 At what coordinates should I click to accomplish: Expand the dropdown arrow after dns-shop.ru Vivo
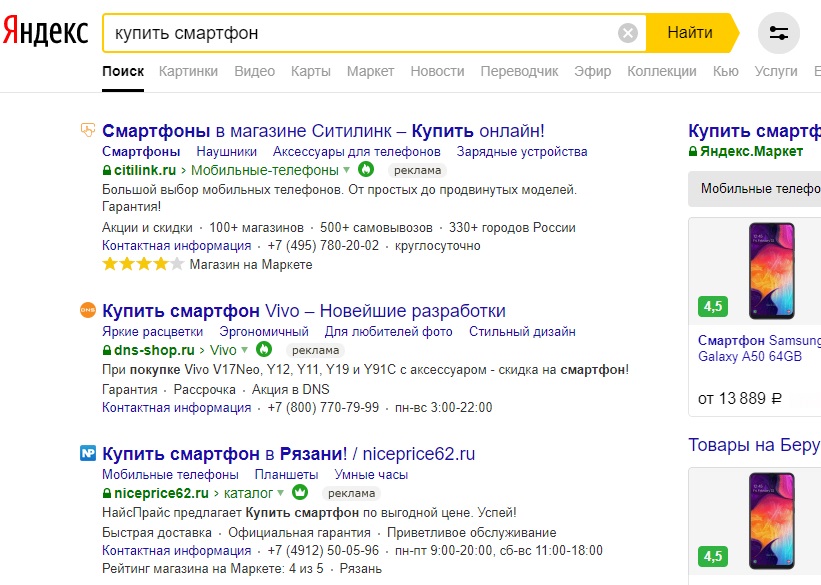[244, 350]
